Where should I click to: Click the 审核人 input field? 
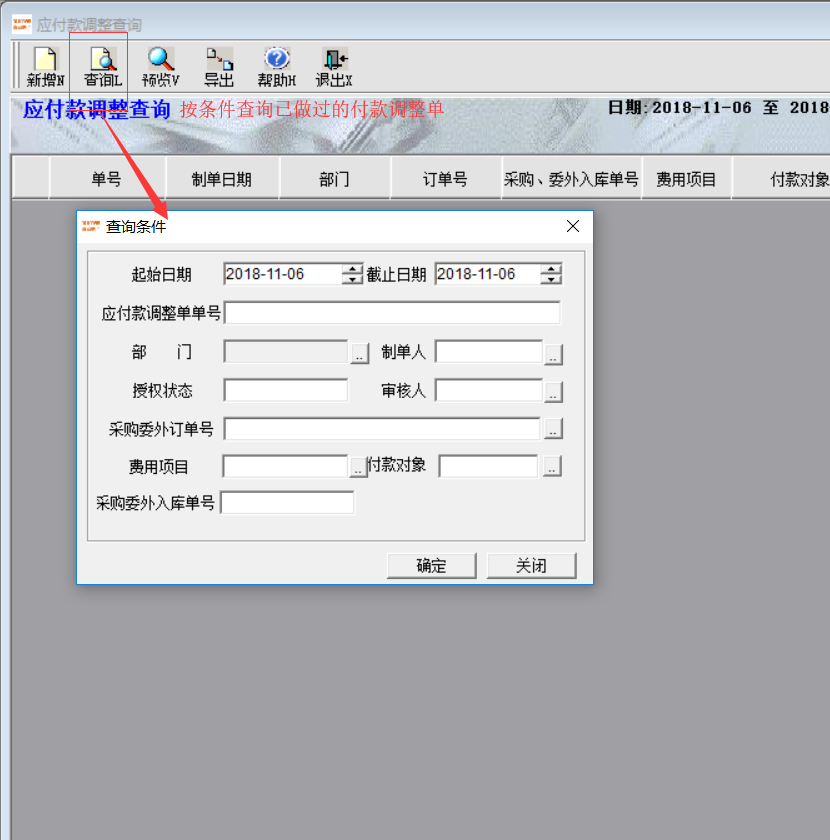click(x=489, y=391)
